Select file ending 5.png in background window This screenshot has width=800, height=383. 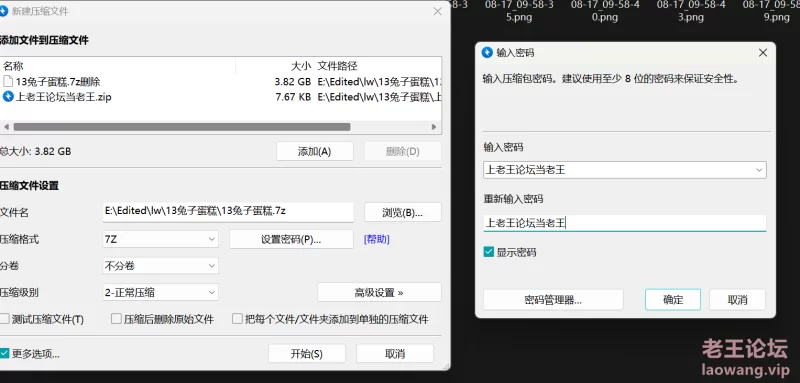(x=519, y=11)
